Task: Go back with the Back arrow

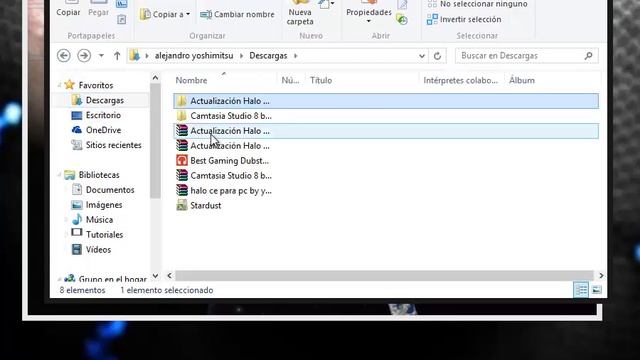Action: [x=64, y=56]
